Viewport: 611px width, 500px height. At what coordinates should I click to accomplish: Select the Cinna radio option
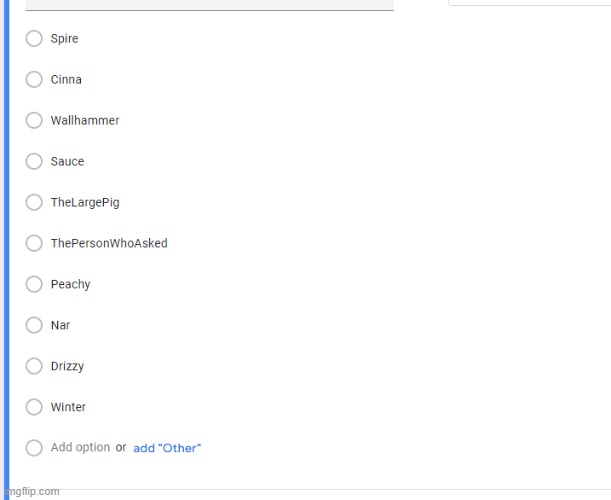point(34,80)
